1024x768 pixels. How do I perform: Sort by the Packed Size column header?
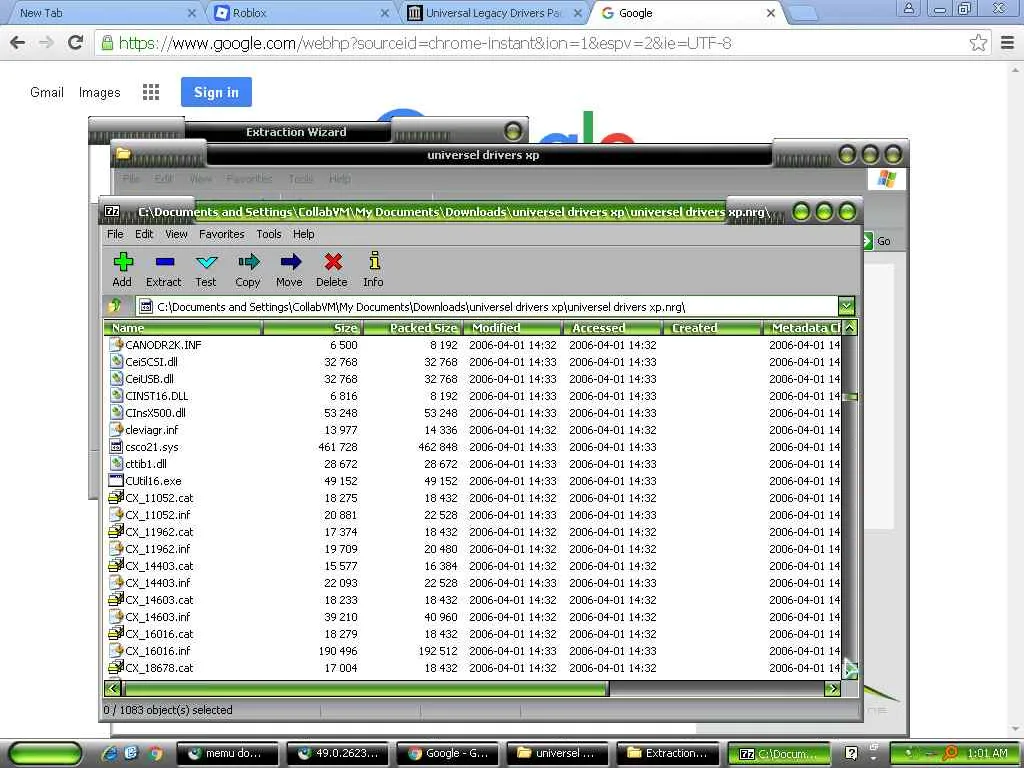[413, 328]
